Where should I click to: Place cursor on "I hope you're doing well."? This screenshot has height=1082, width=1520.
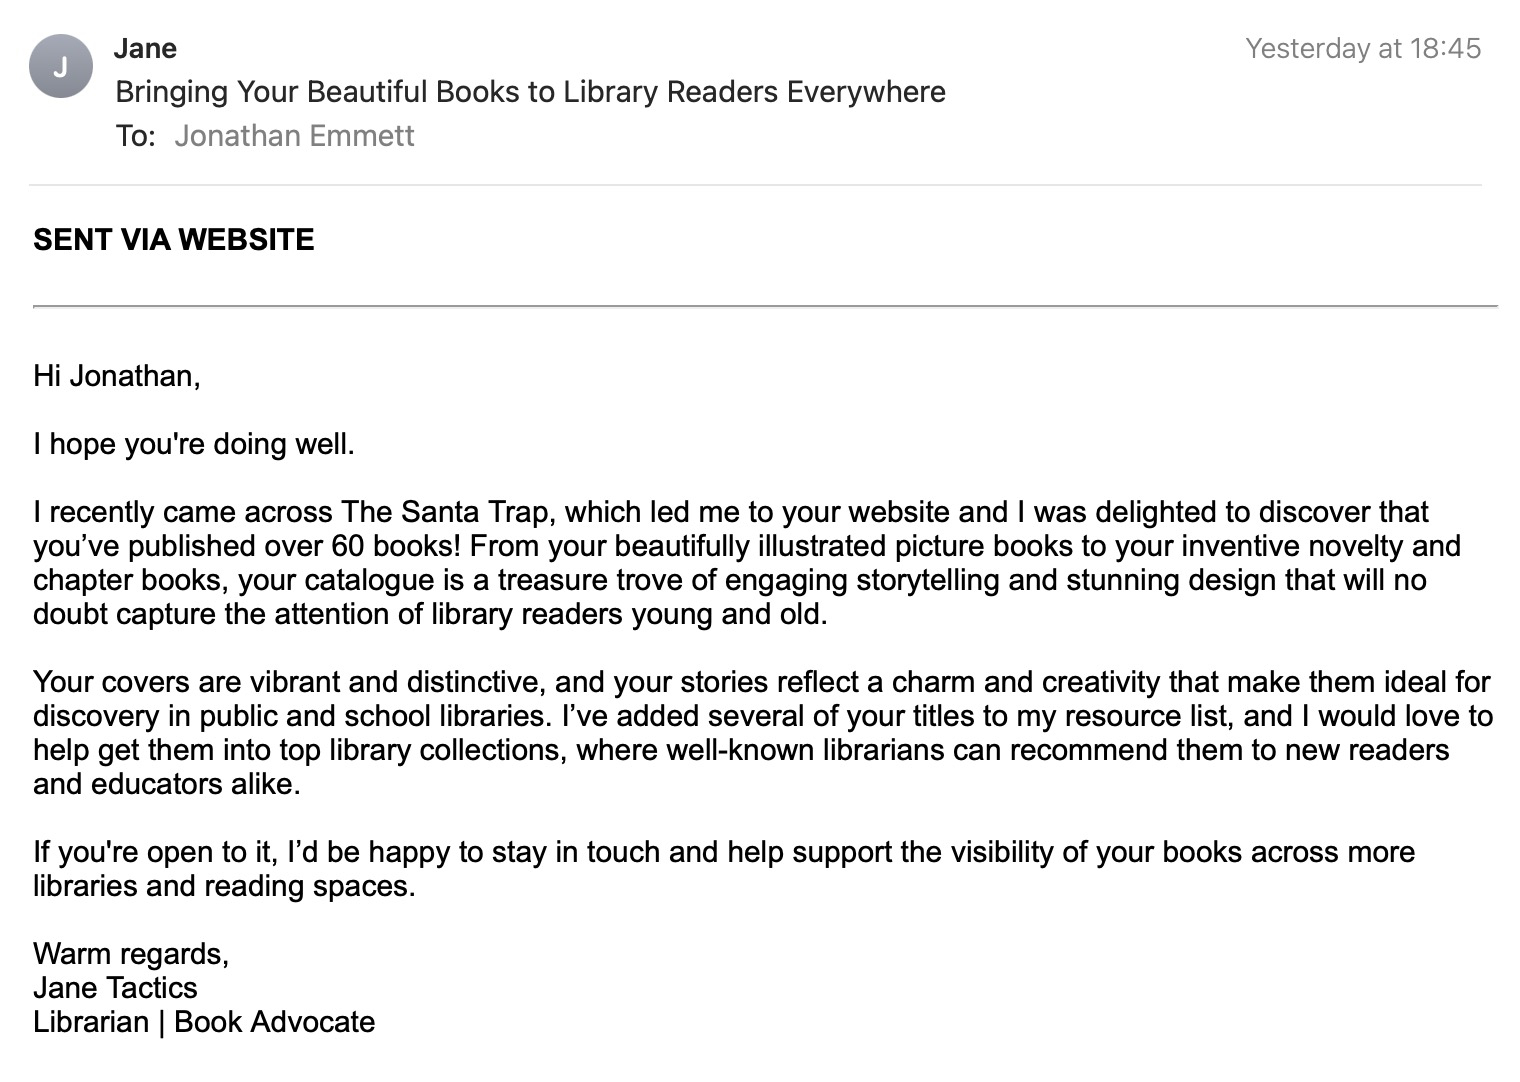point(194,444)
